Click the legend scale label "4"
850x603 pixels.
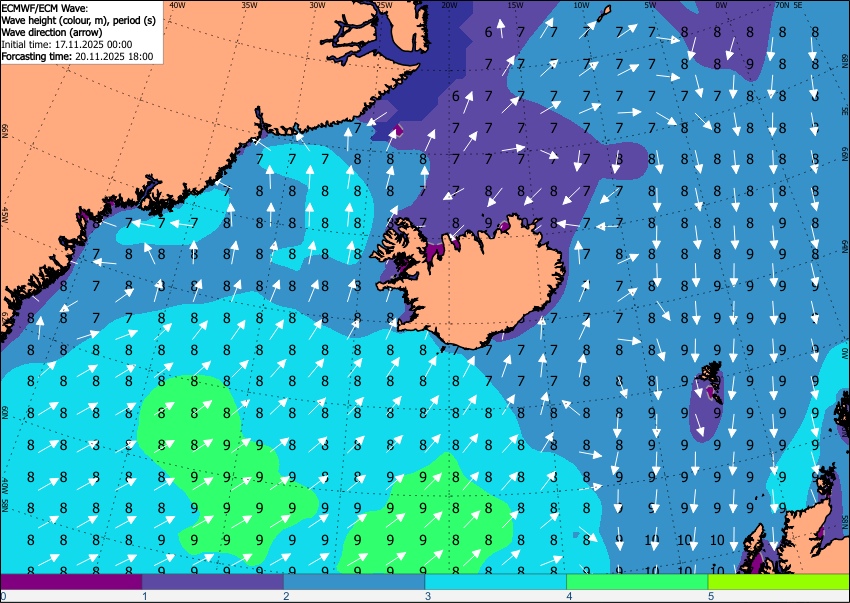569,596
